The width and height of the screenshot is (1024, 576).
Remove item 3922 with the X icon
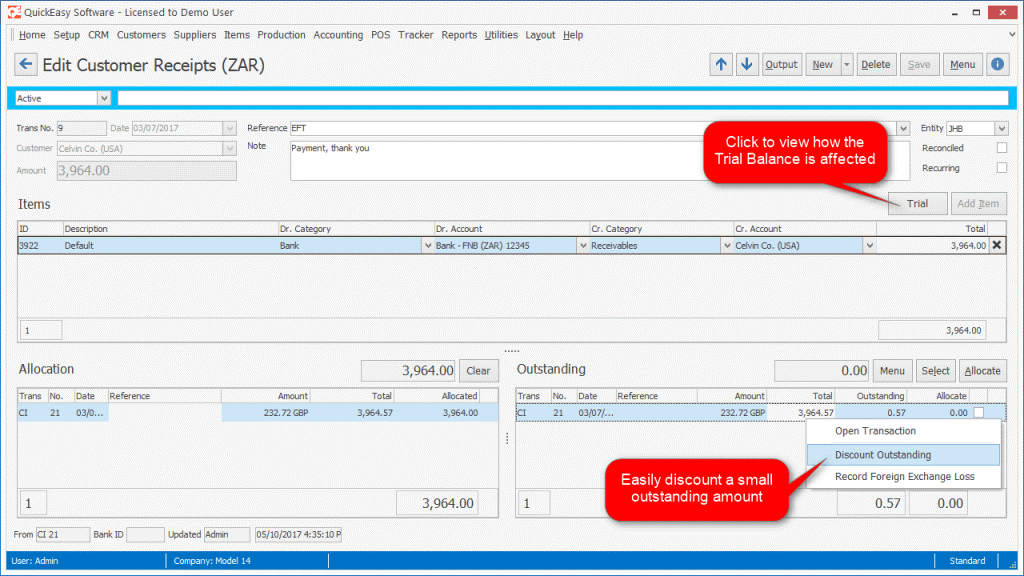pos(997,246)
